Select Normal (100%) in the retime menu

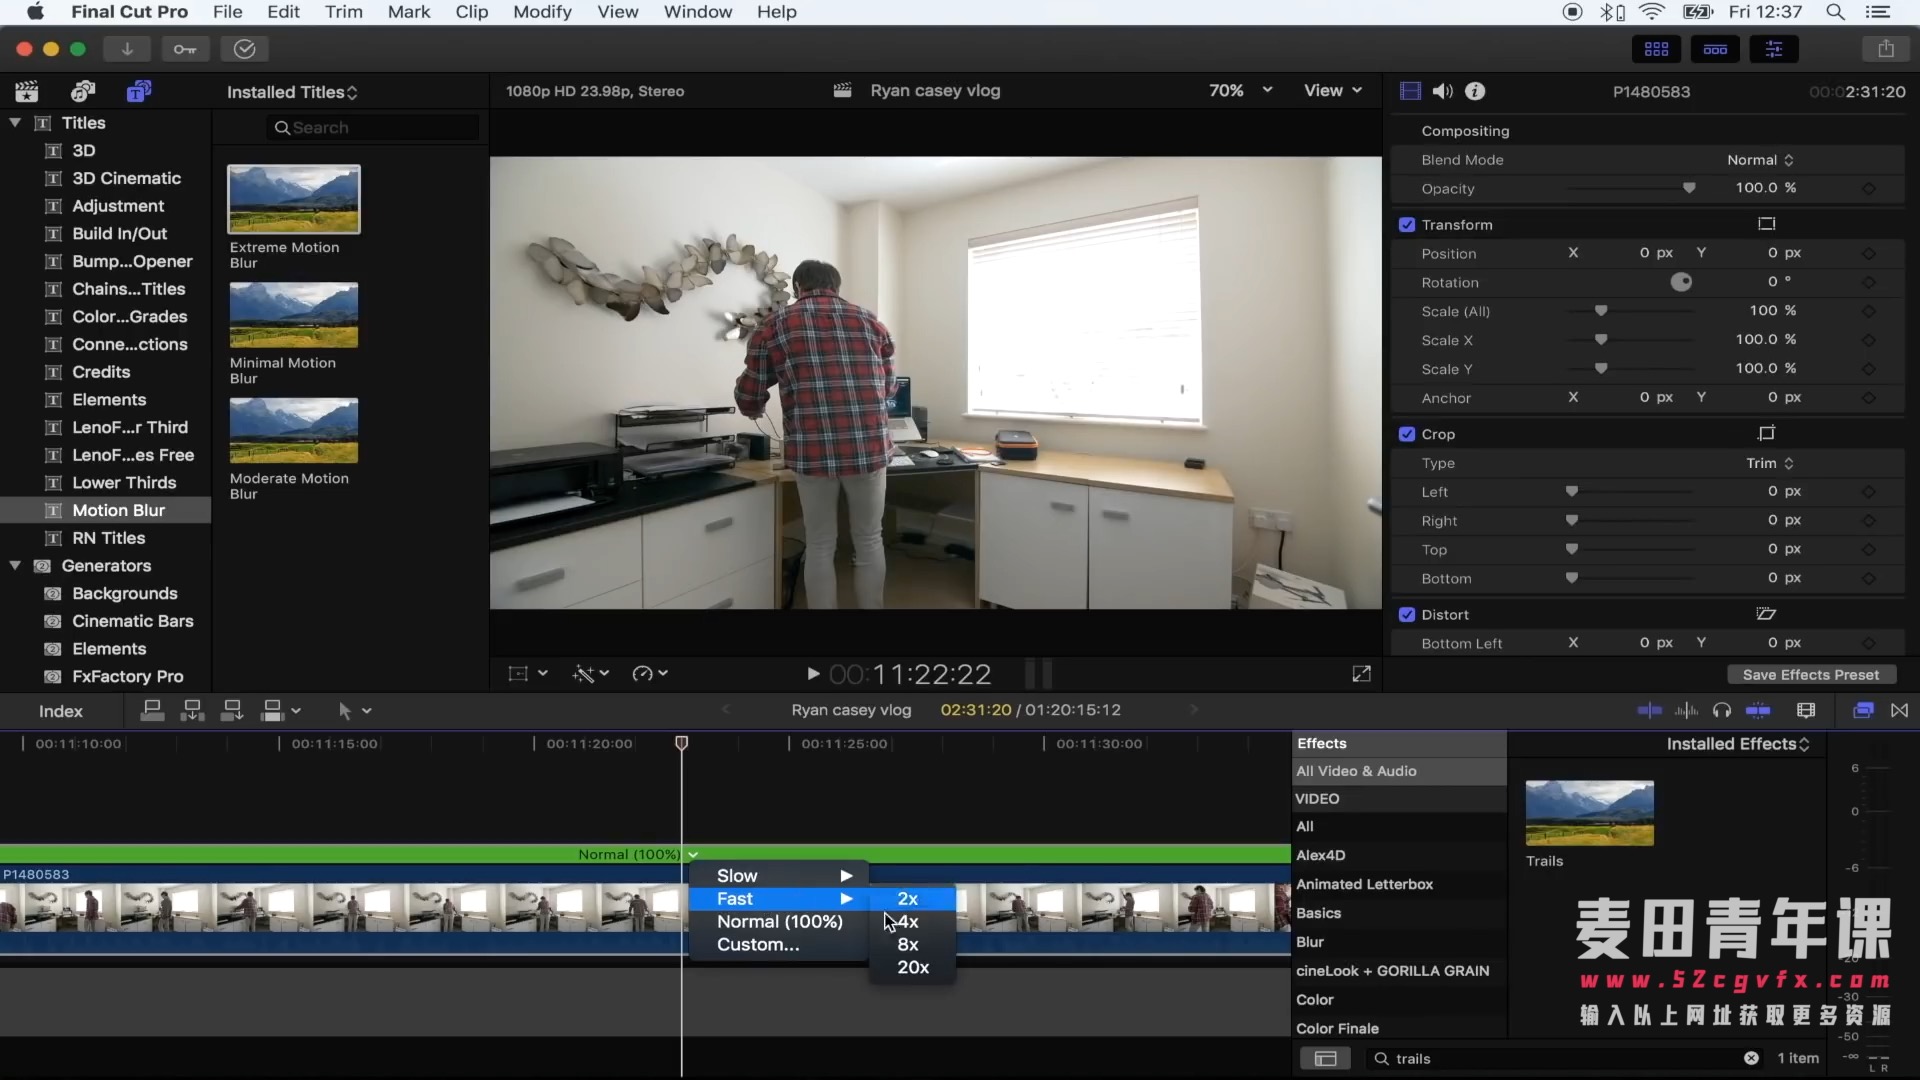click(x=779, y=922)
